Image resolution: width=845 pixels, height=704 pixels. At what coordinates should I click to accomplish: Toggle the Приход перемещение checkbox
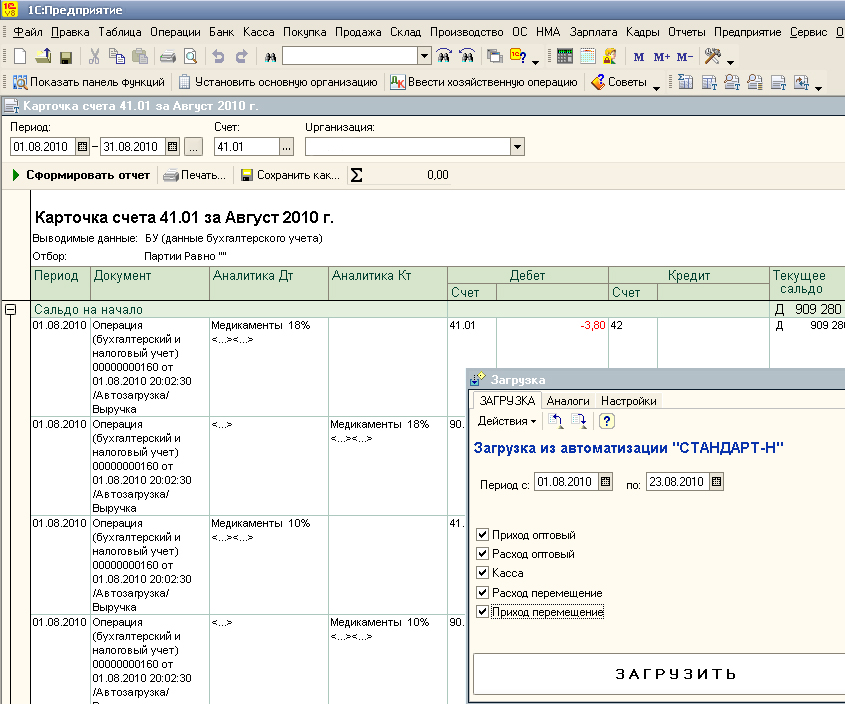pyautogui.click(x=482, y=612)
